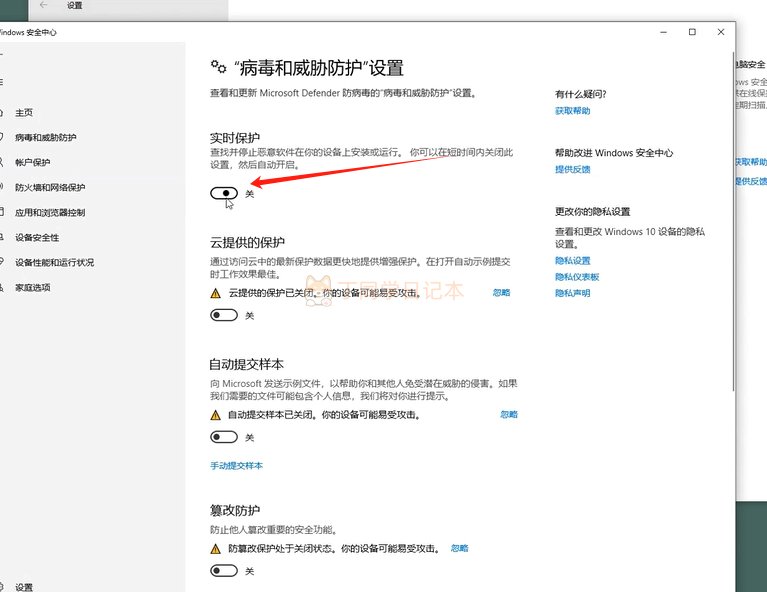Open the 隐私仪表板 link
The width and height of the screenshot is (767, 592).
coord(577,277)
